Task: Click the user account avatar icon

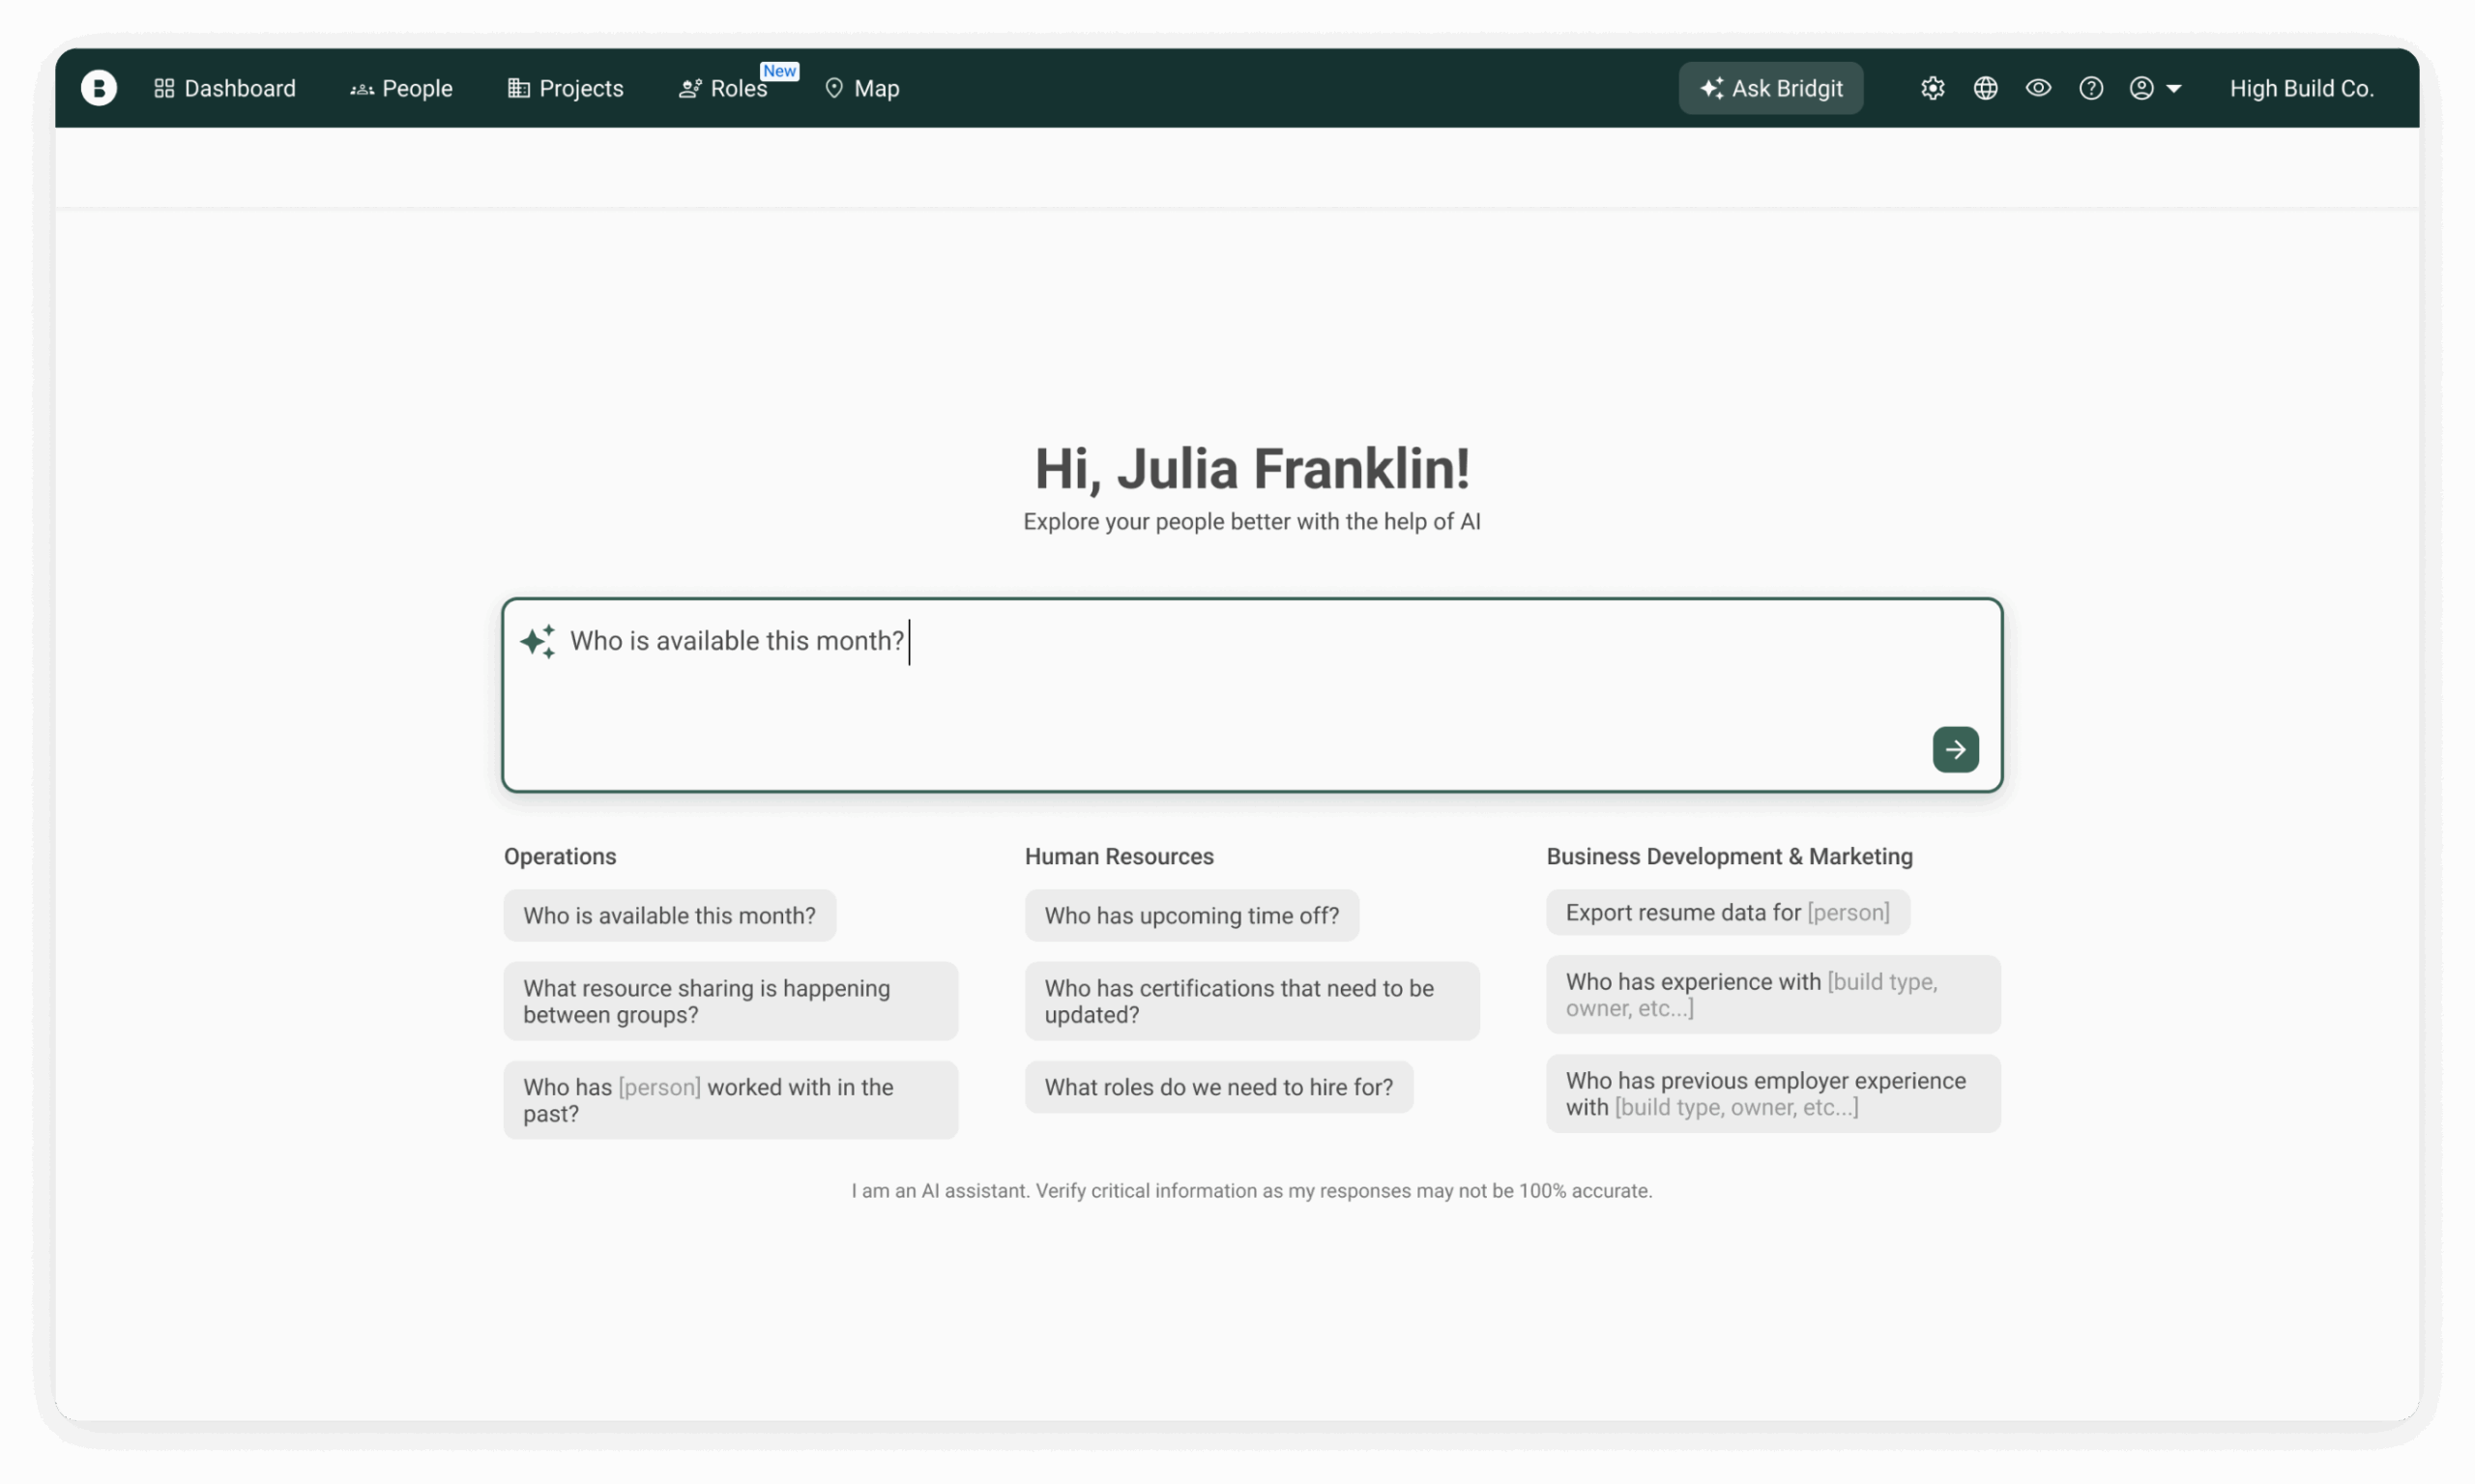Action: (2141, 88)
